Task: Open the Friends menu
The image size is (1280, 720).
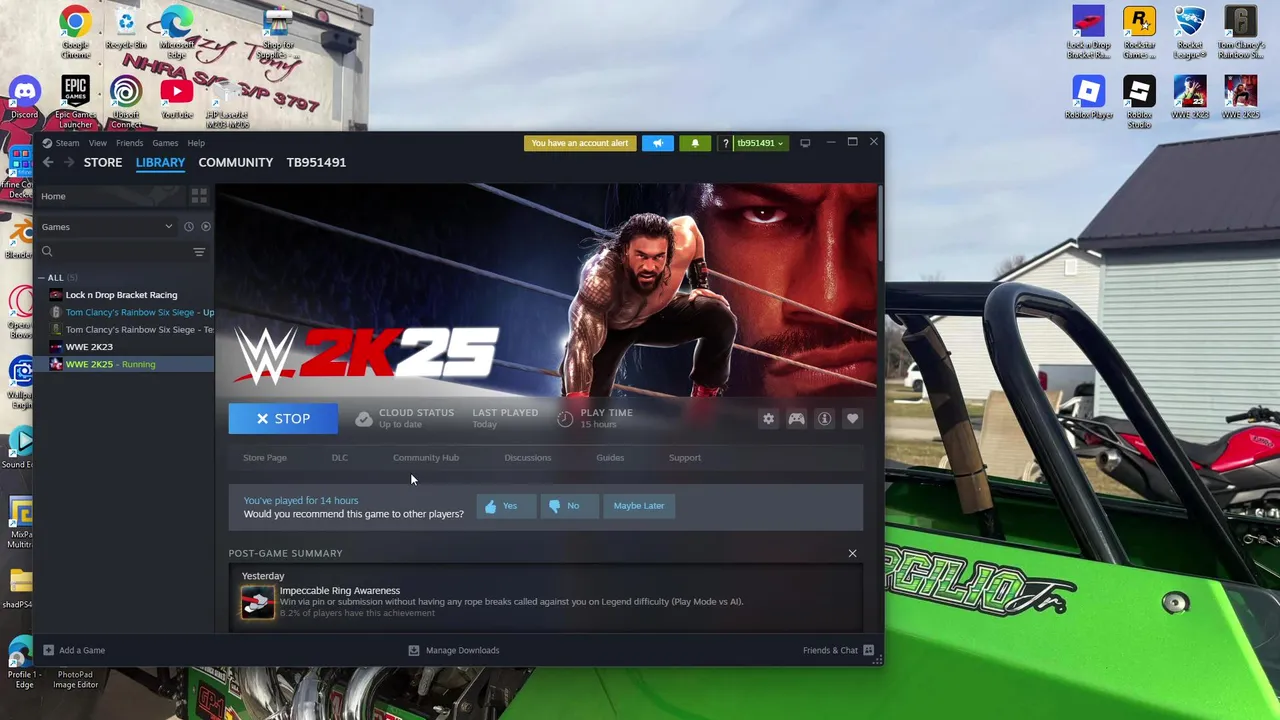Action: tap(129, 143)
